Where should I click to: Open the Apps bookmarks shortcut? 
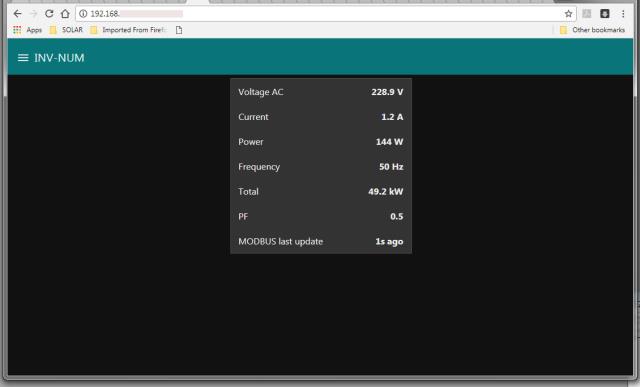(x=27, y=30)
